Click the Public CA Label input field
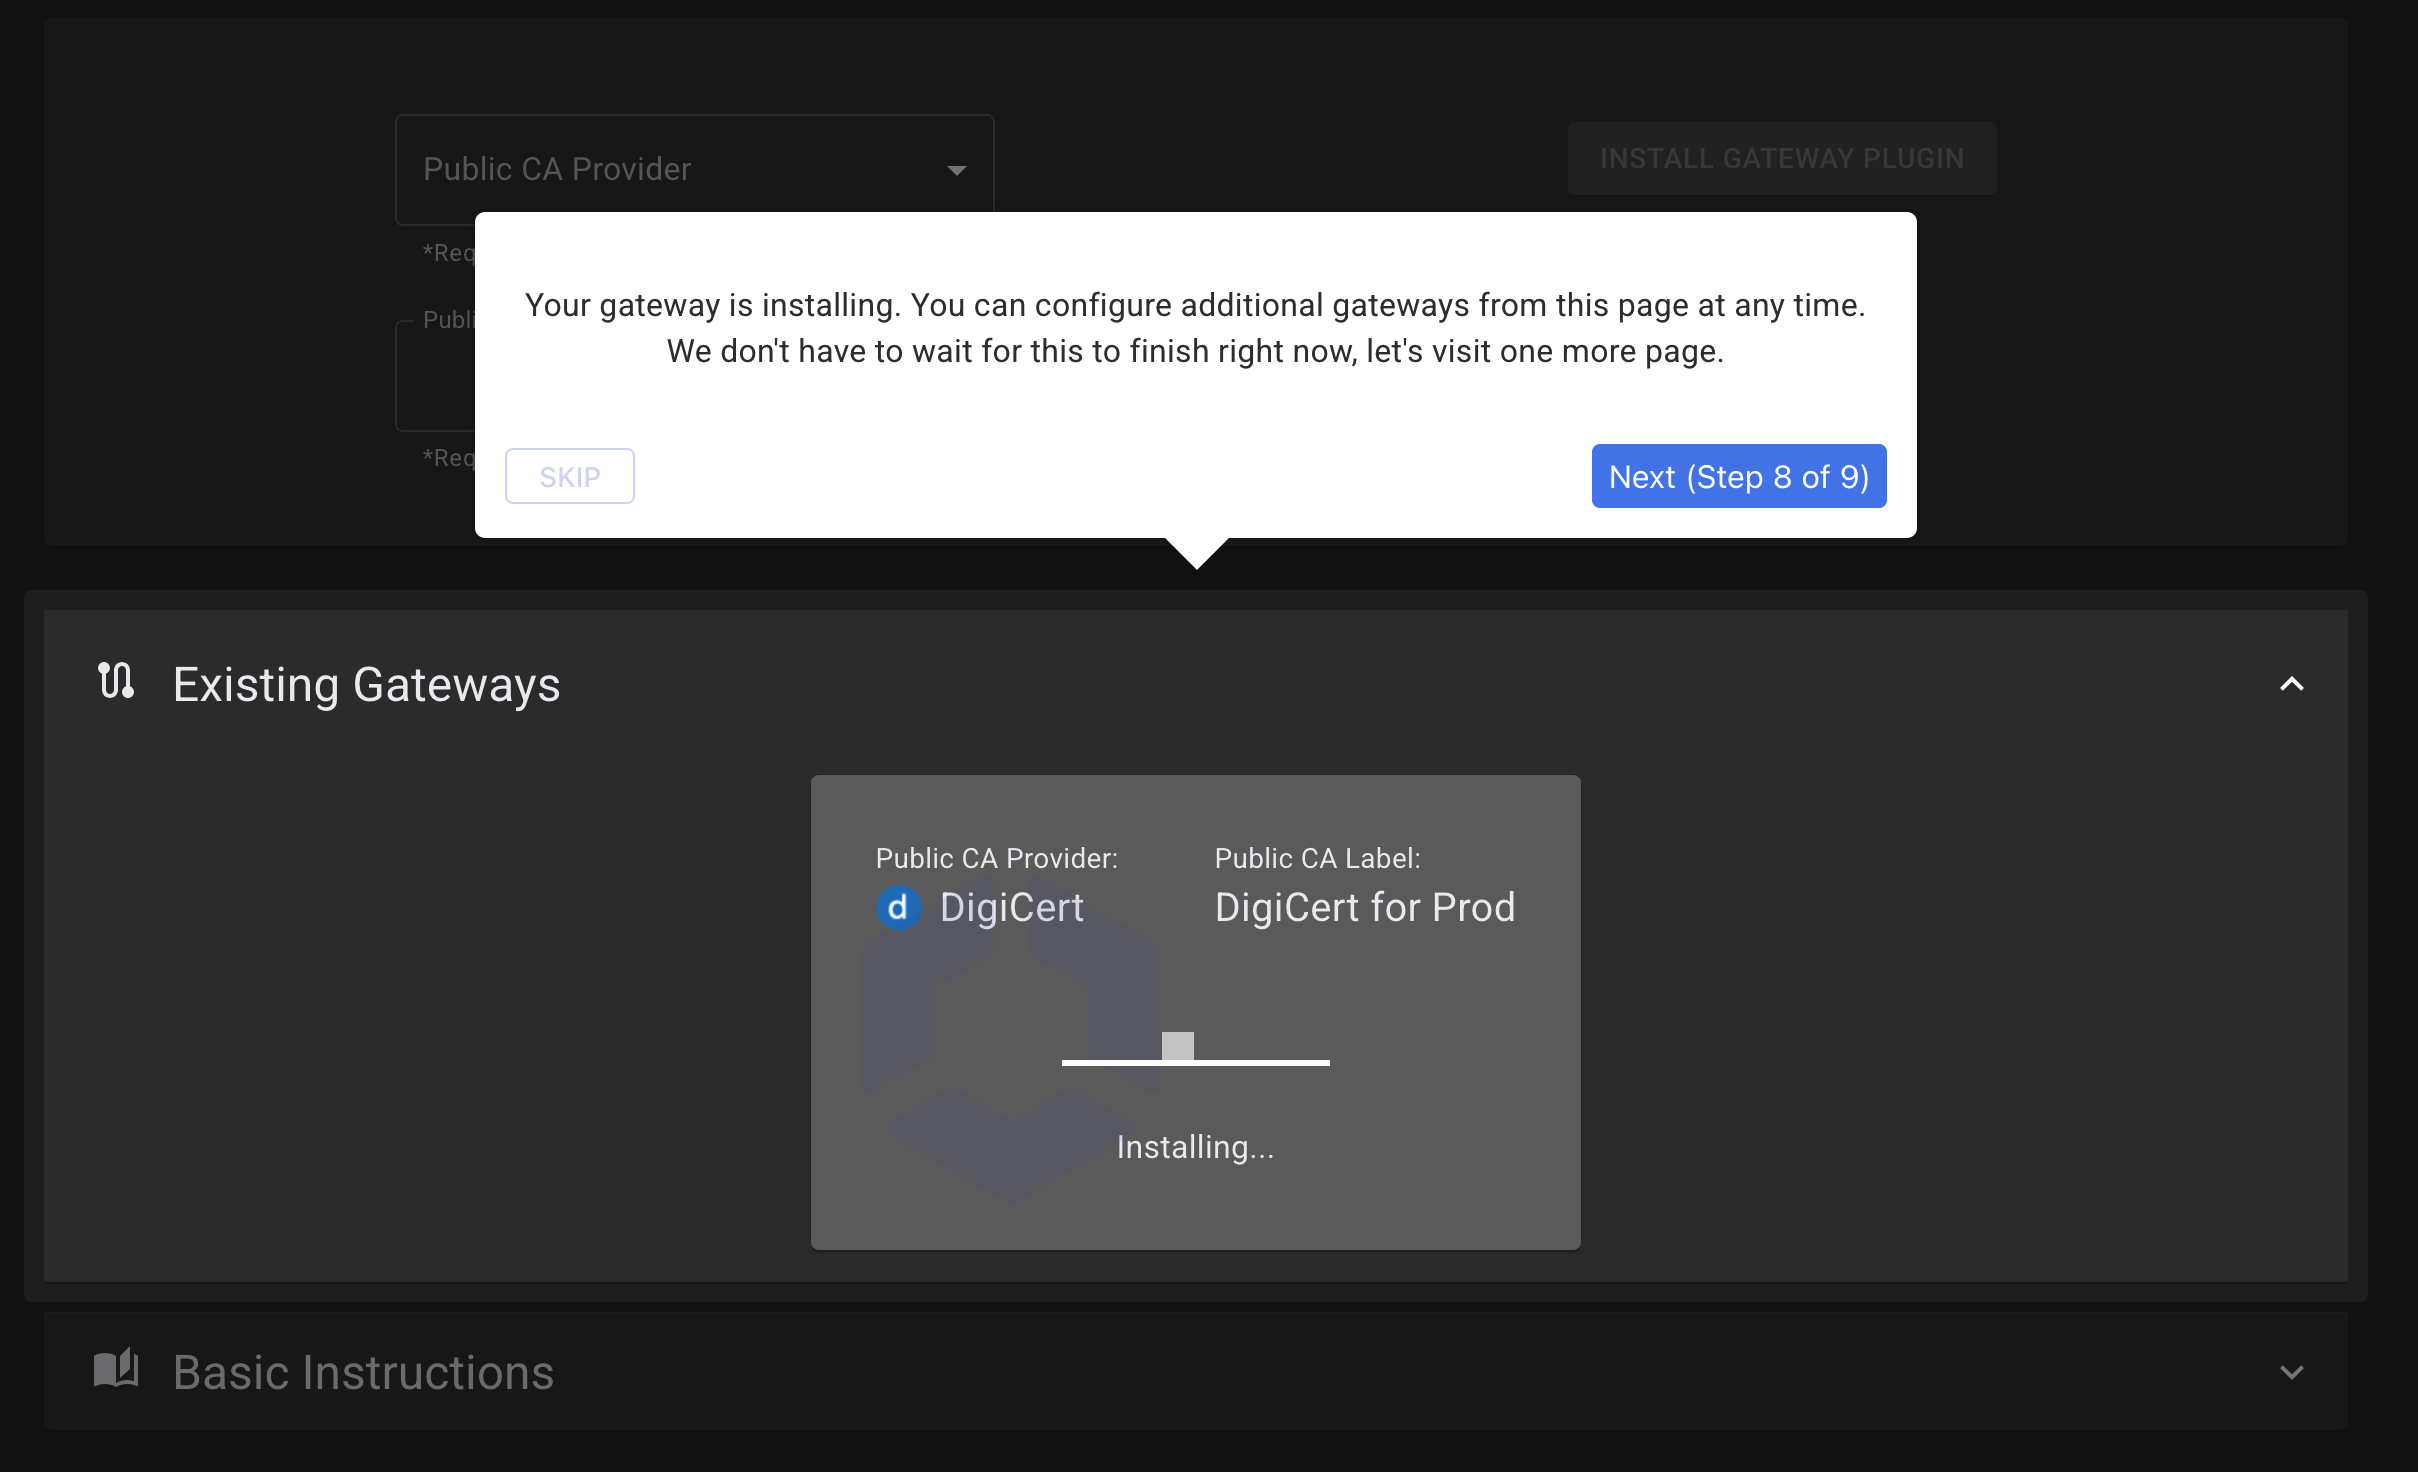The image size is (2418, 1472). coord(435,377)
